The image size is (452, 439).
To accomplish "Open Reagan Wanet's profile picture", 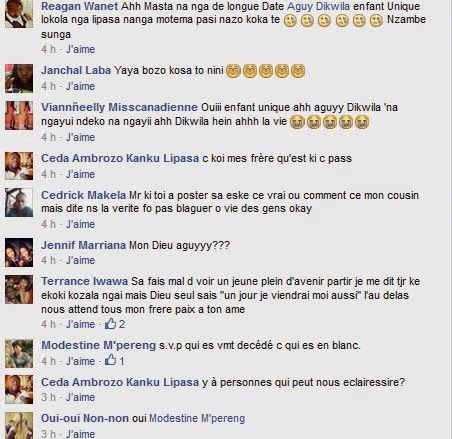I will (19, 14).
